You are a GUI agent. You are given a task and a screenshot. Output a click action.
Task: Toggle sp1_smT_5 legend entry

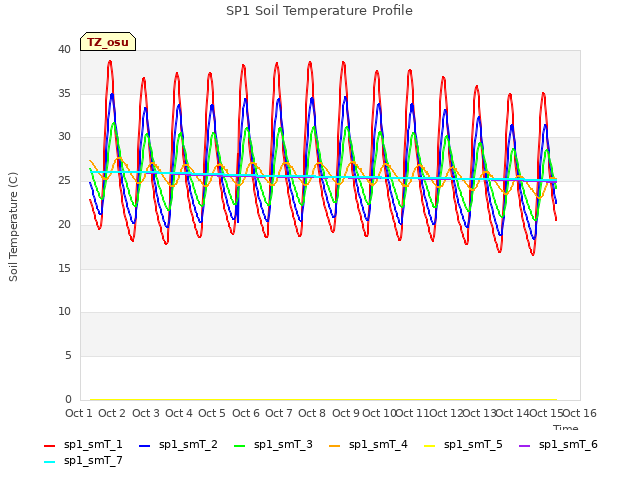(463, 445)
